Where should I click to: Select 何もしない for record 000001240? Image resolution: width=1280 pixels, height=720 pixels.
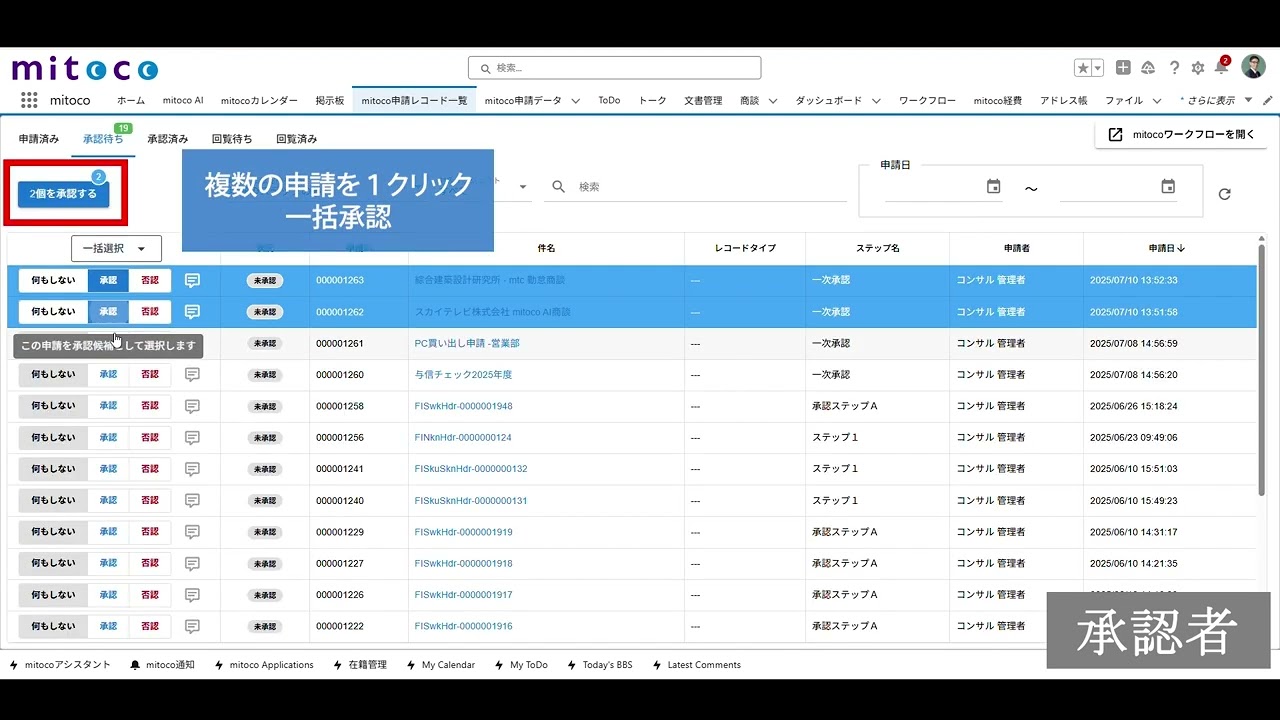coord(53,500)
